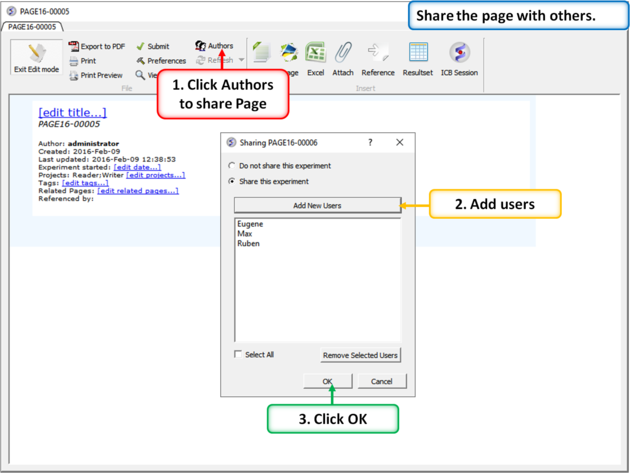This screenshot has width=630, height=473.
Task: Click the Attach paperclip icon
Action: click(x=343, y=54)
